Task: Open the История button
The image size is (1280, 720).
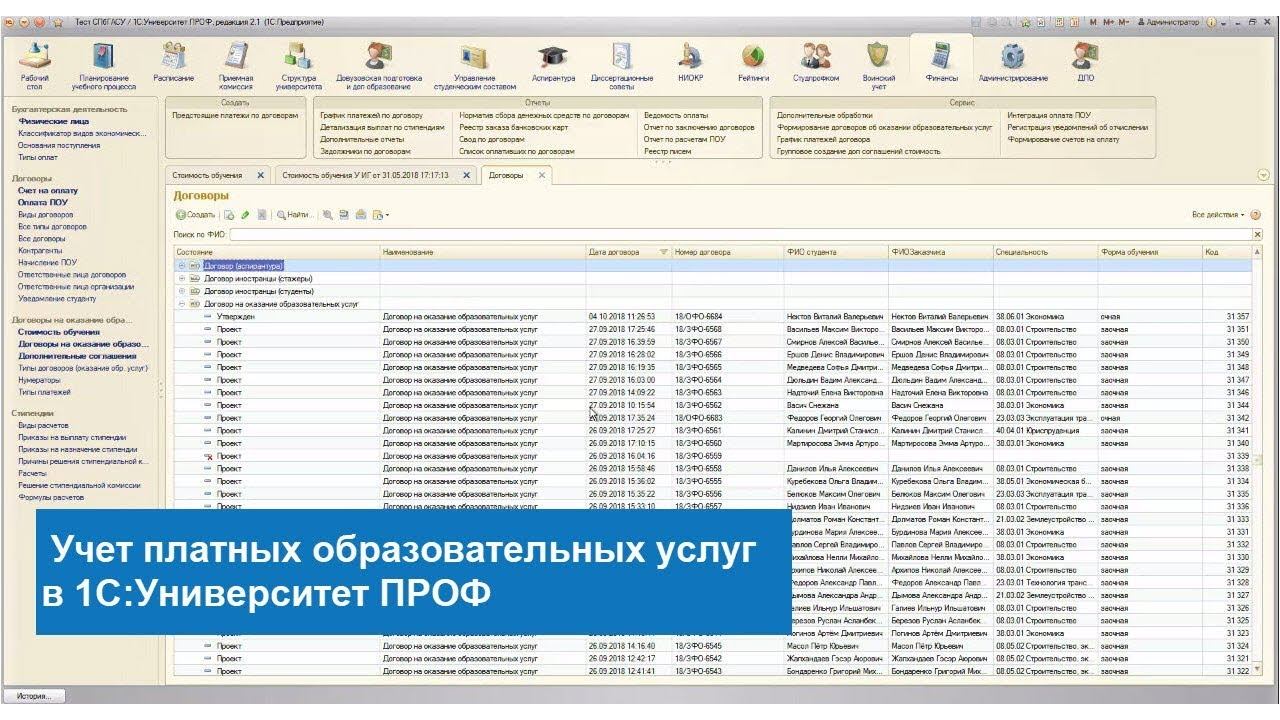Action: 34,696
